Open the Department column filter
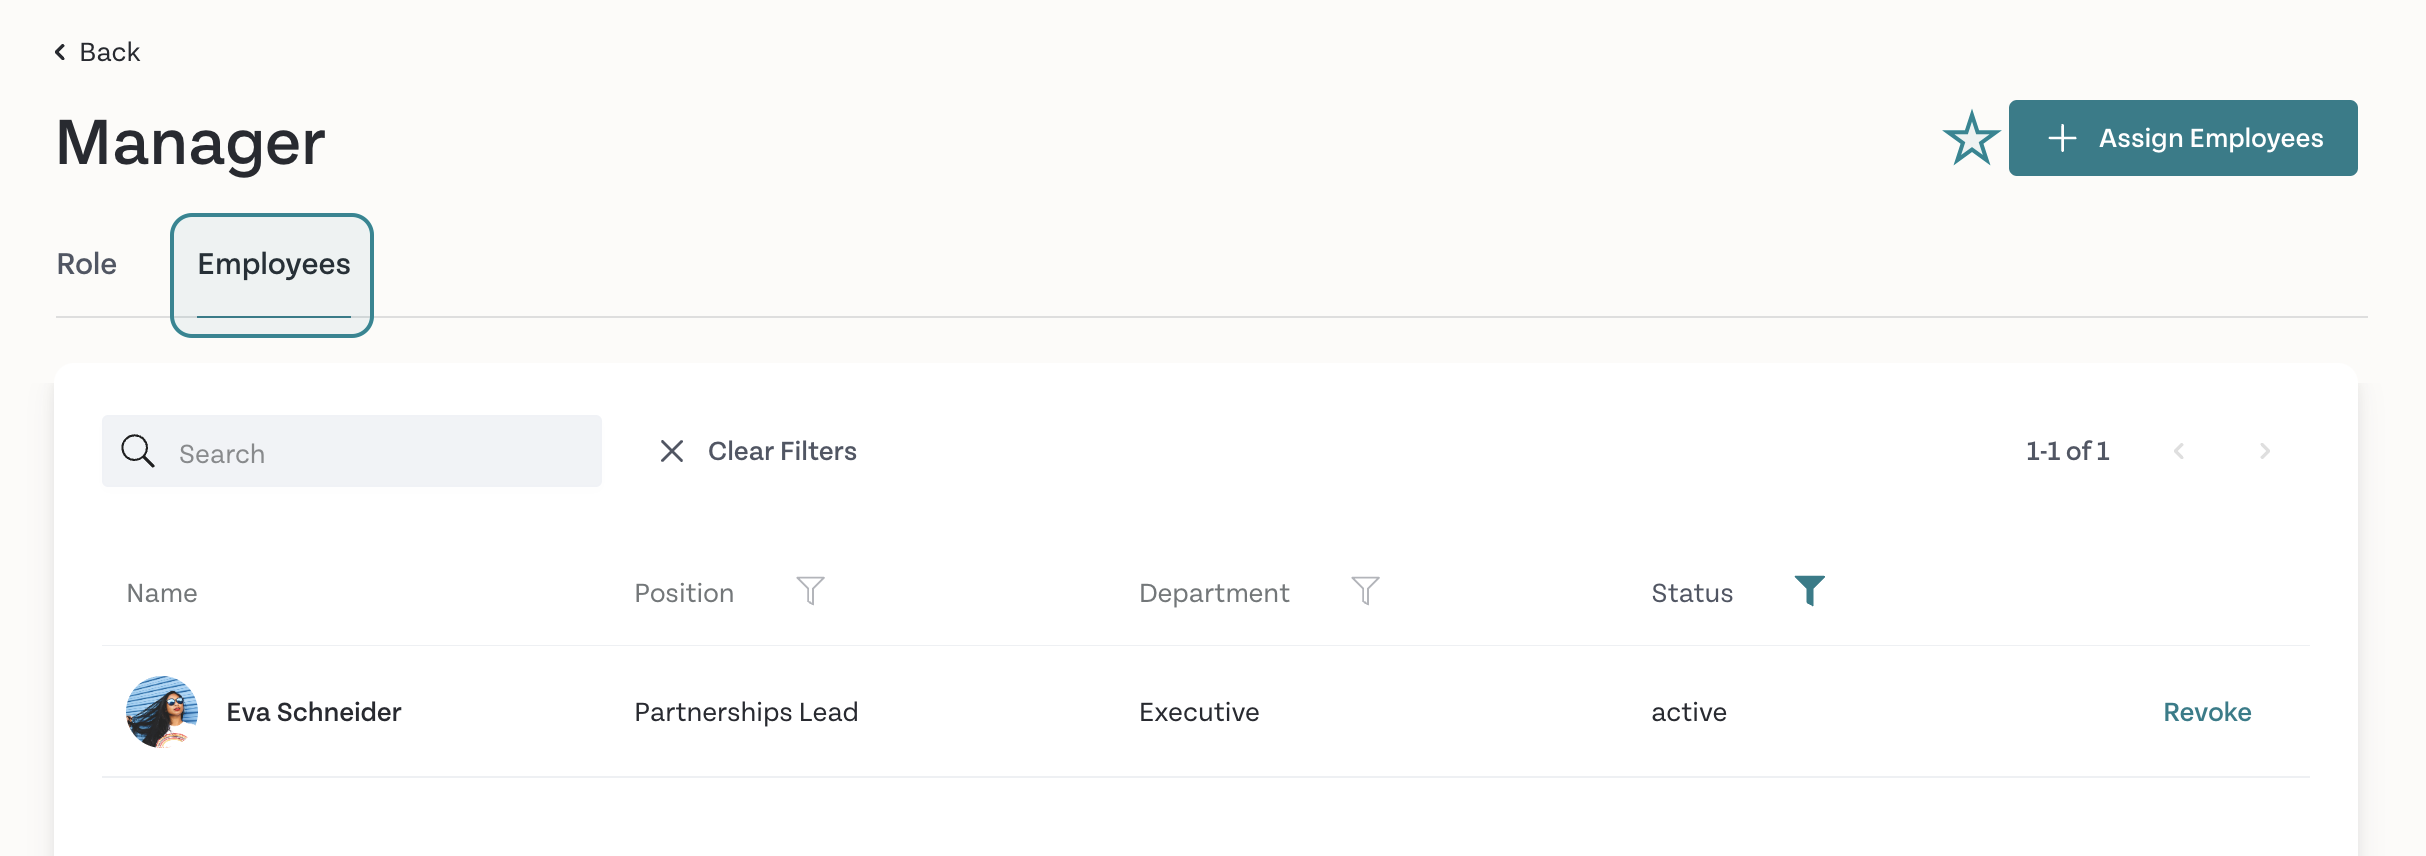This screenshot has width=2426, height=856. [1365, 591]
